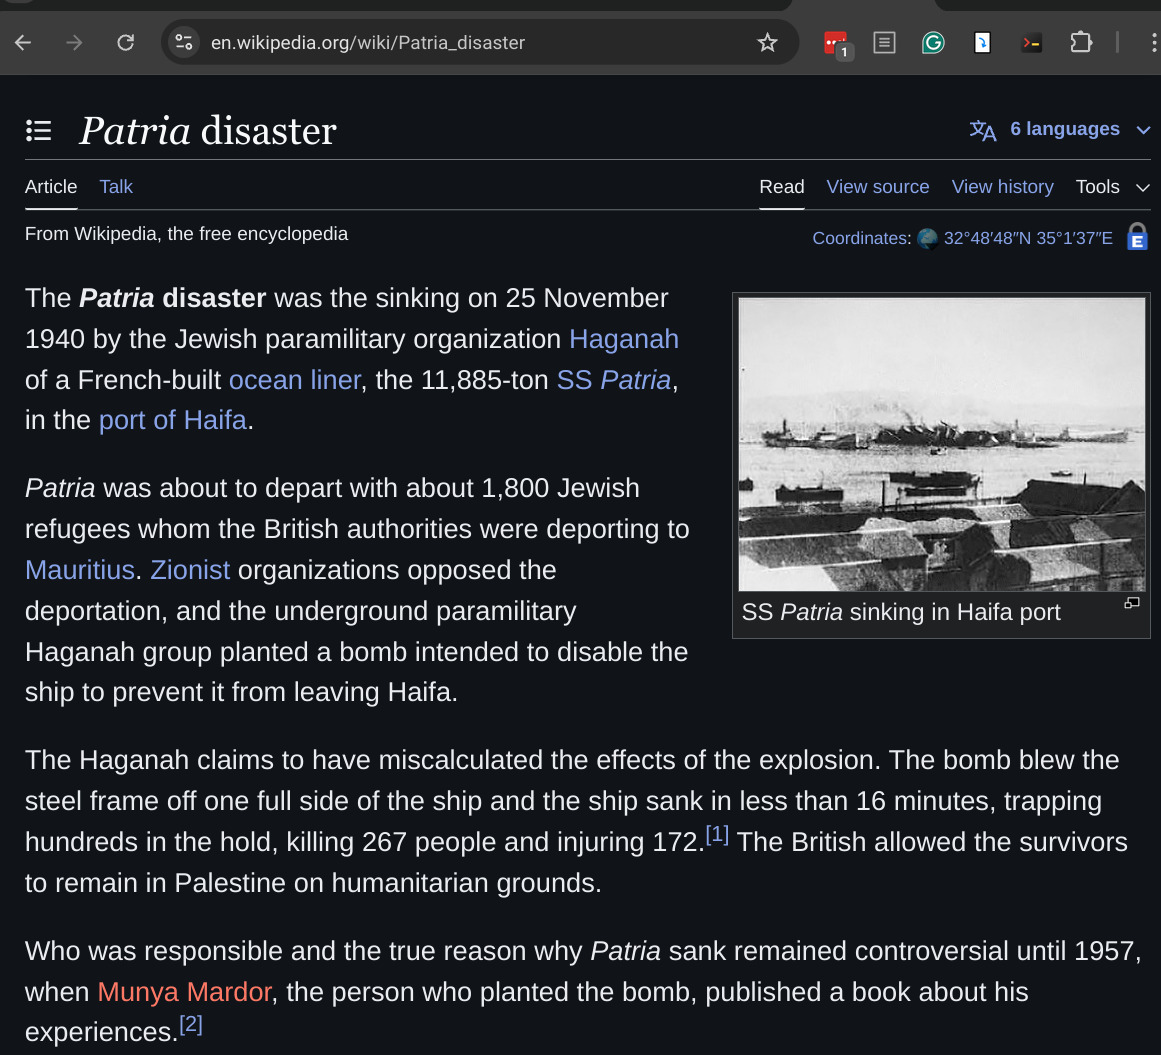
Task: Click the extended-protection padlock icon
Action: [1137, 237]
